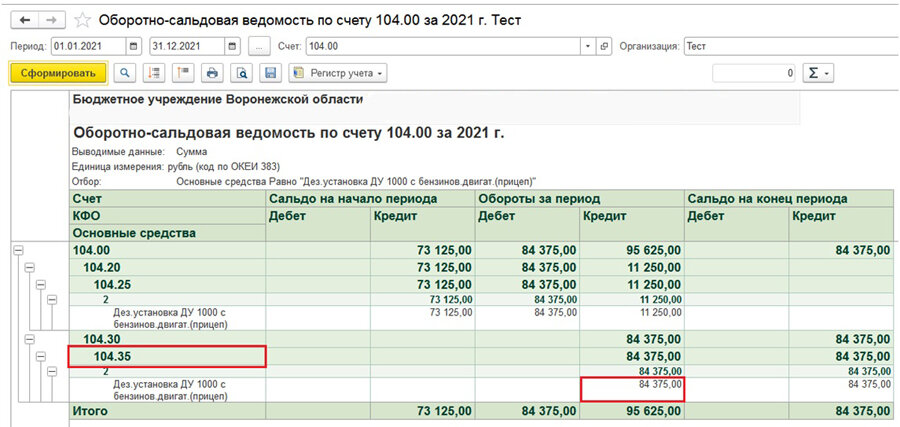Screen dimensions: 900x427
Task: Open search with the magnifier icon
Action: (125, 73)
